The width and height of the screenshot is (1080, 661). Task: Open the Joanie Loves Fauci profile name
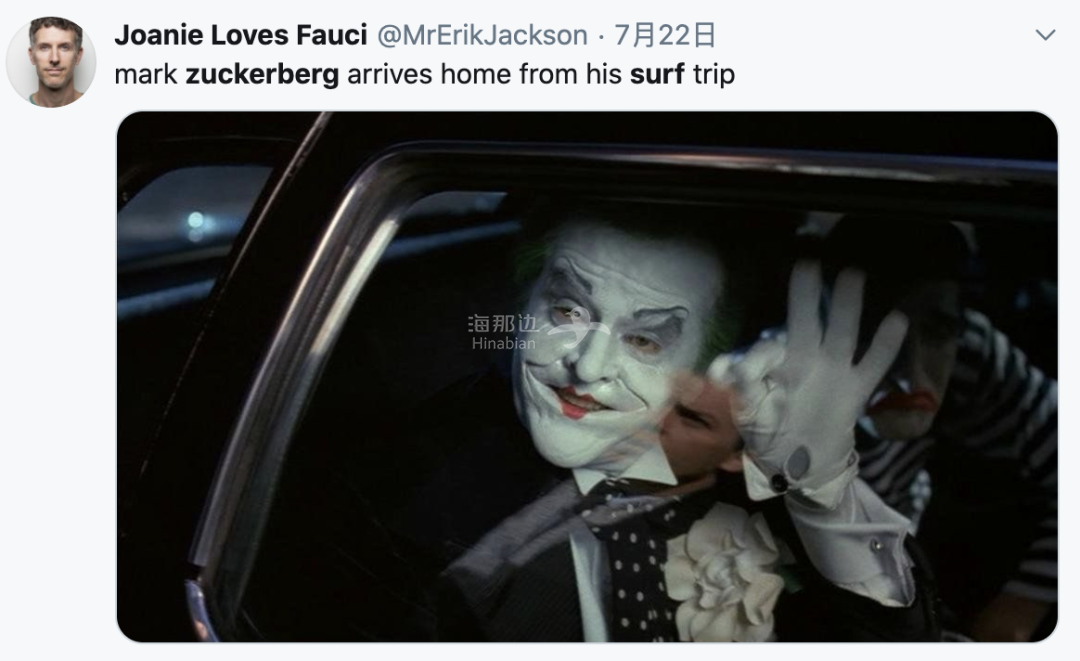[240, 35]
